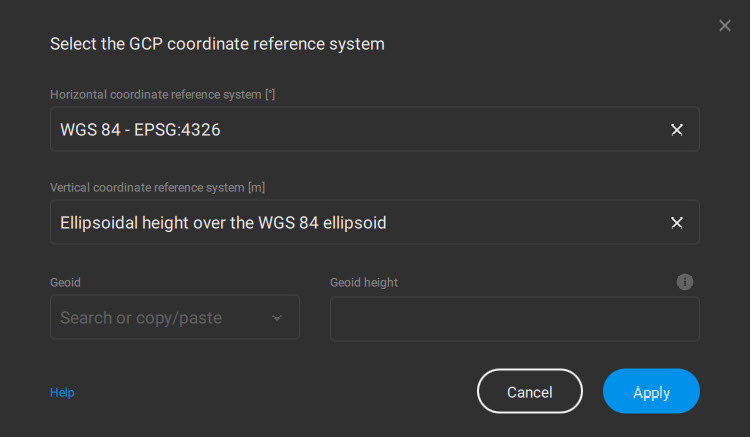This screenshot has height=437, width=750.
Task: Clear the Ellipsoidal height vertical system selection
Action: point(677,223)
